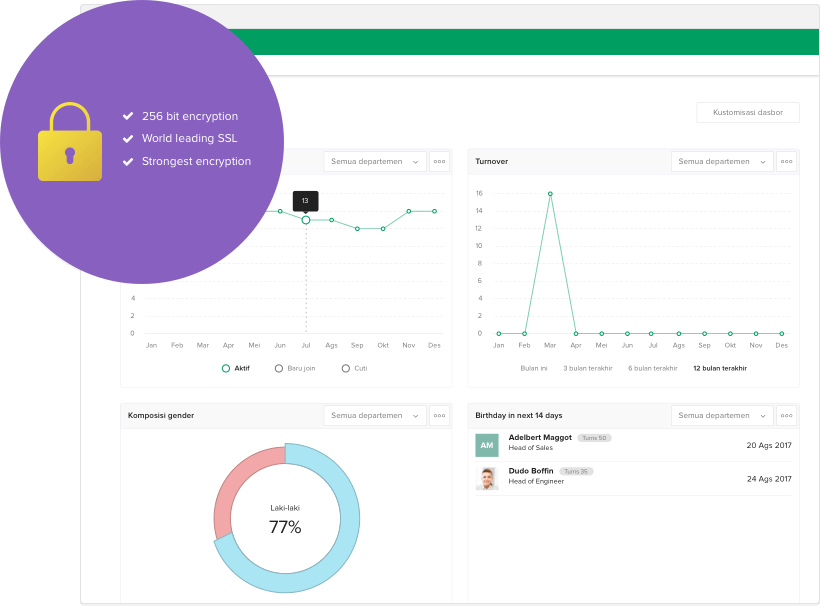Image resolution: width=820 pixels, height=606 pixels.
Task: Click the Nov data point in employee chart
Action: pyautogui.click(x=409, y=211)
